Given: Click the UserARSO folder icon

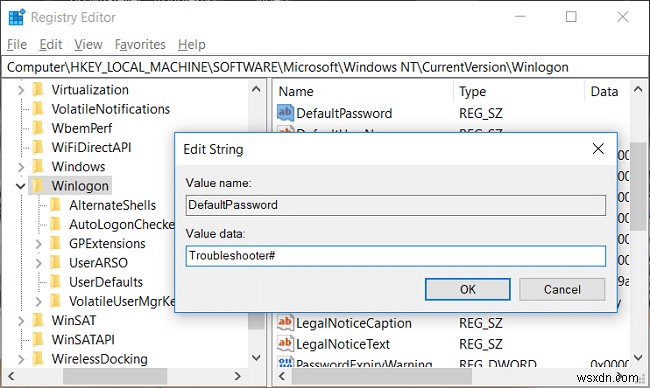Looking at the screenshot, I should 56,262.
